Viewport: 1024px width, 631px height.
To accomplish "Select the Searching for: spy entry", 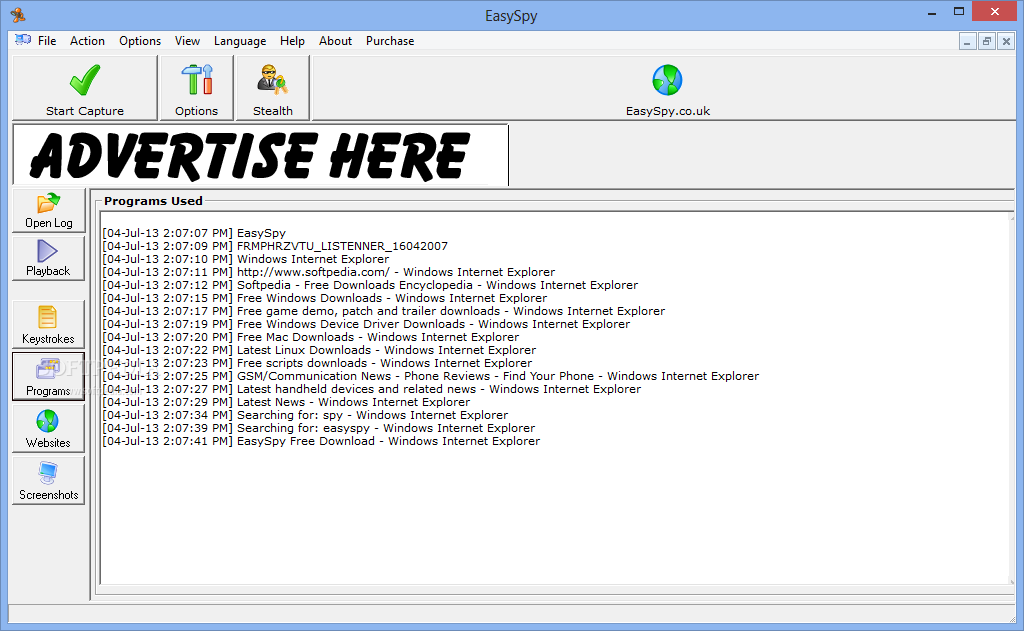I will (305, 415).
